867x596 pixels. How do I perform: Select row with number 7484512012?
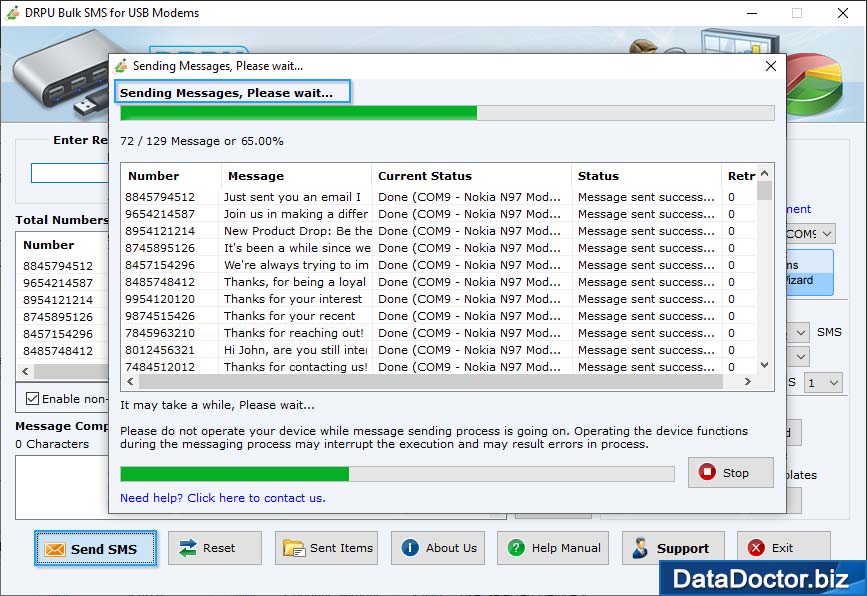tap(440, 367)
